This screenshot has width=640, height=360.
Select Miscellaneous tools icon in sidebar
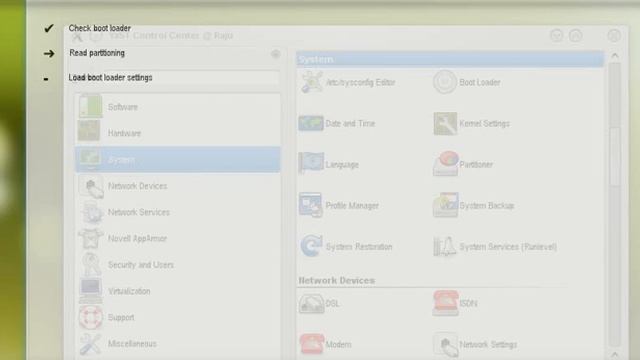[x=91, y=344]
